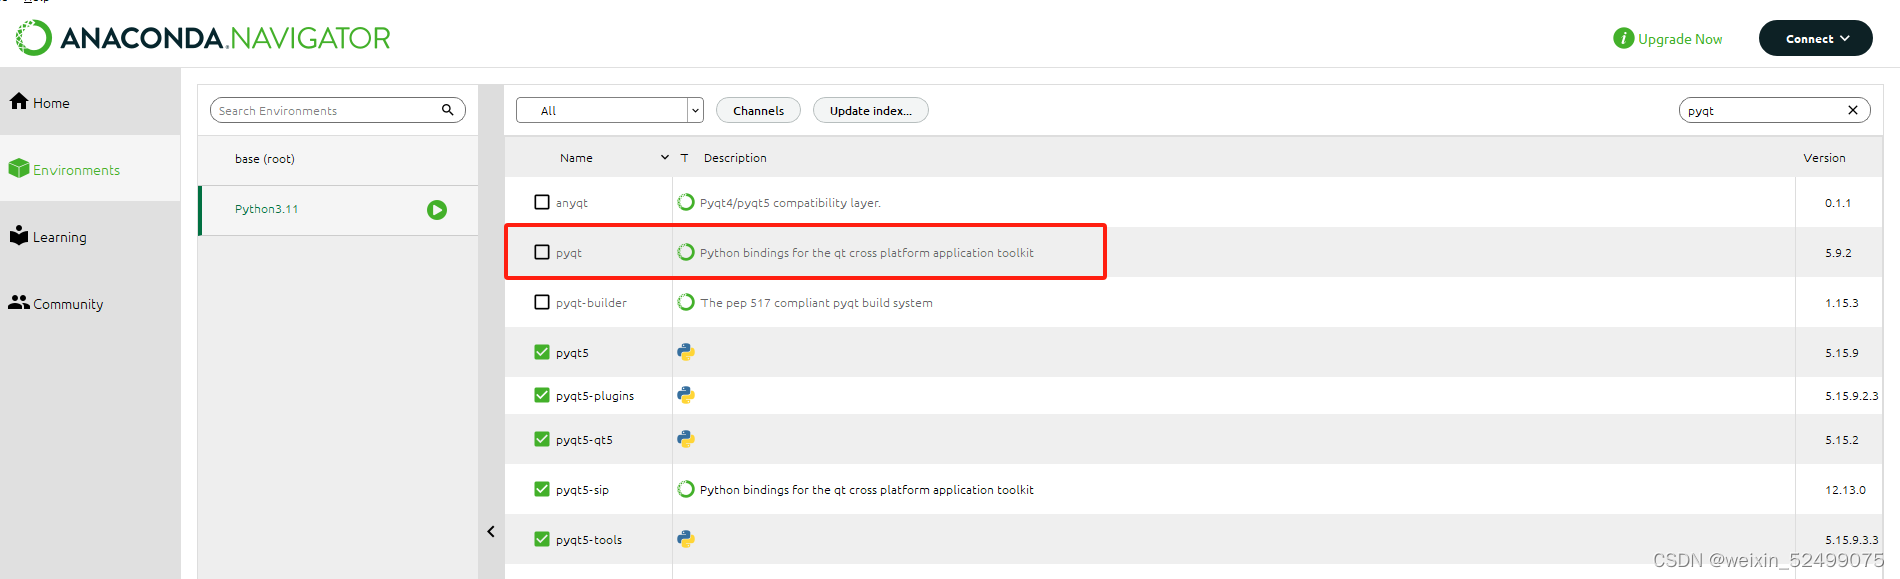
Task: Open the All package filter dropdown
Action: [610, 110]
